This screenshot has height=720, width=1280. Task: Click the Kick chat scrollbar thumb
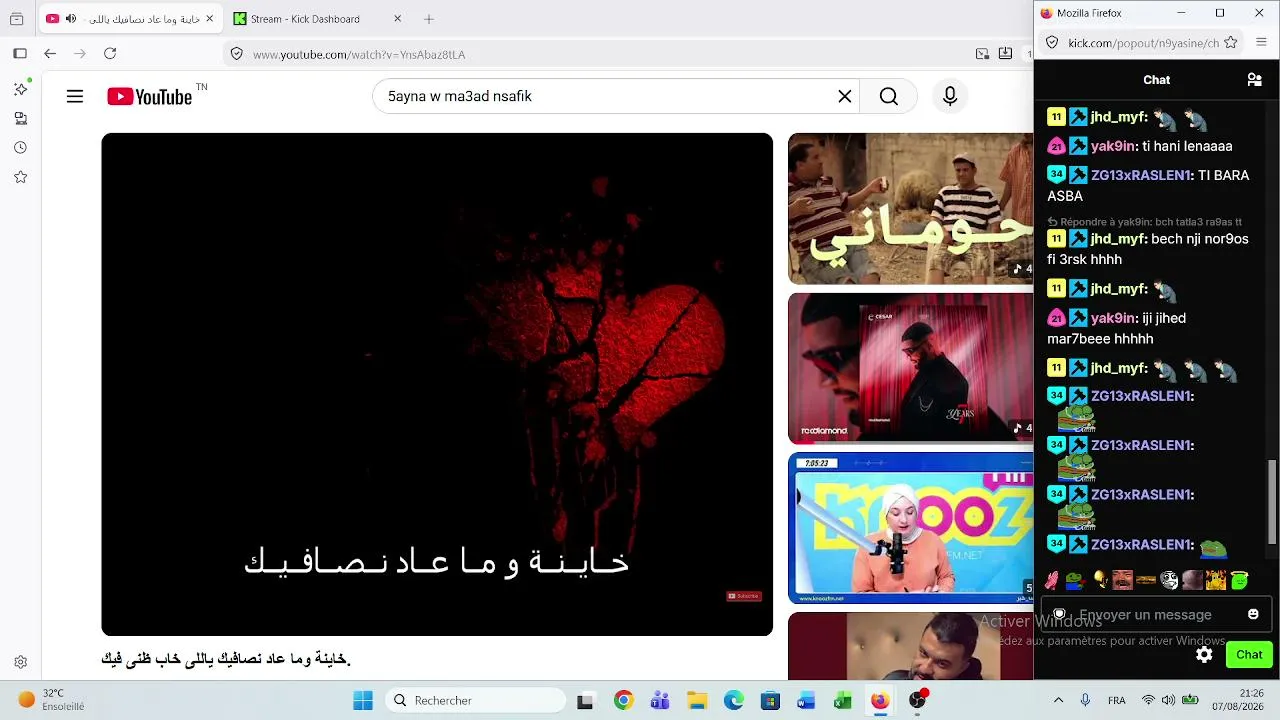[1272, 501]
